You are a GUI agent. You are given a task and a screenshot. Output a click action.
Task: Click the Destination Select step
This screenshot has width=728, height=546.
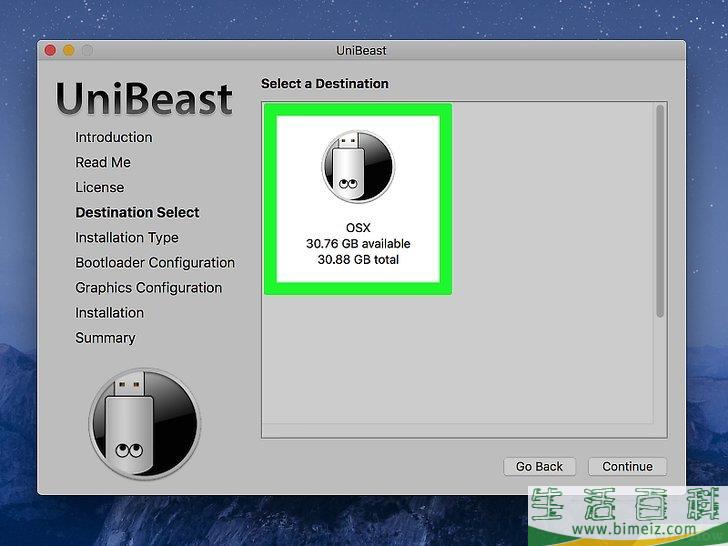pos(137,213)
